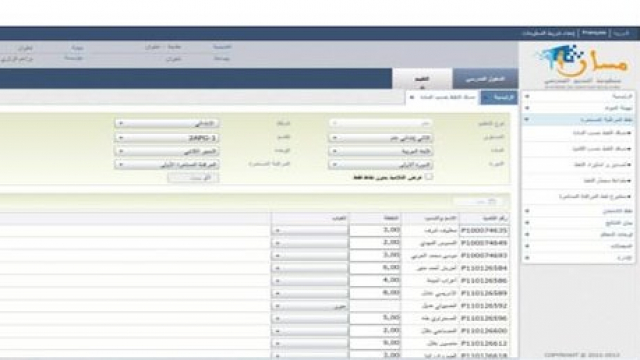This screenshot has height=360, width=640.
Task: Click the search button under the left dropdowns
Action: tap(193, 178)
